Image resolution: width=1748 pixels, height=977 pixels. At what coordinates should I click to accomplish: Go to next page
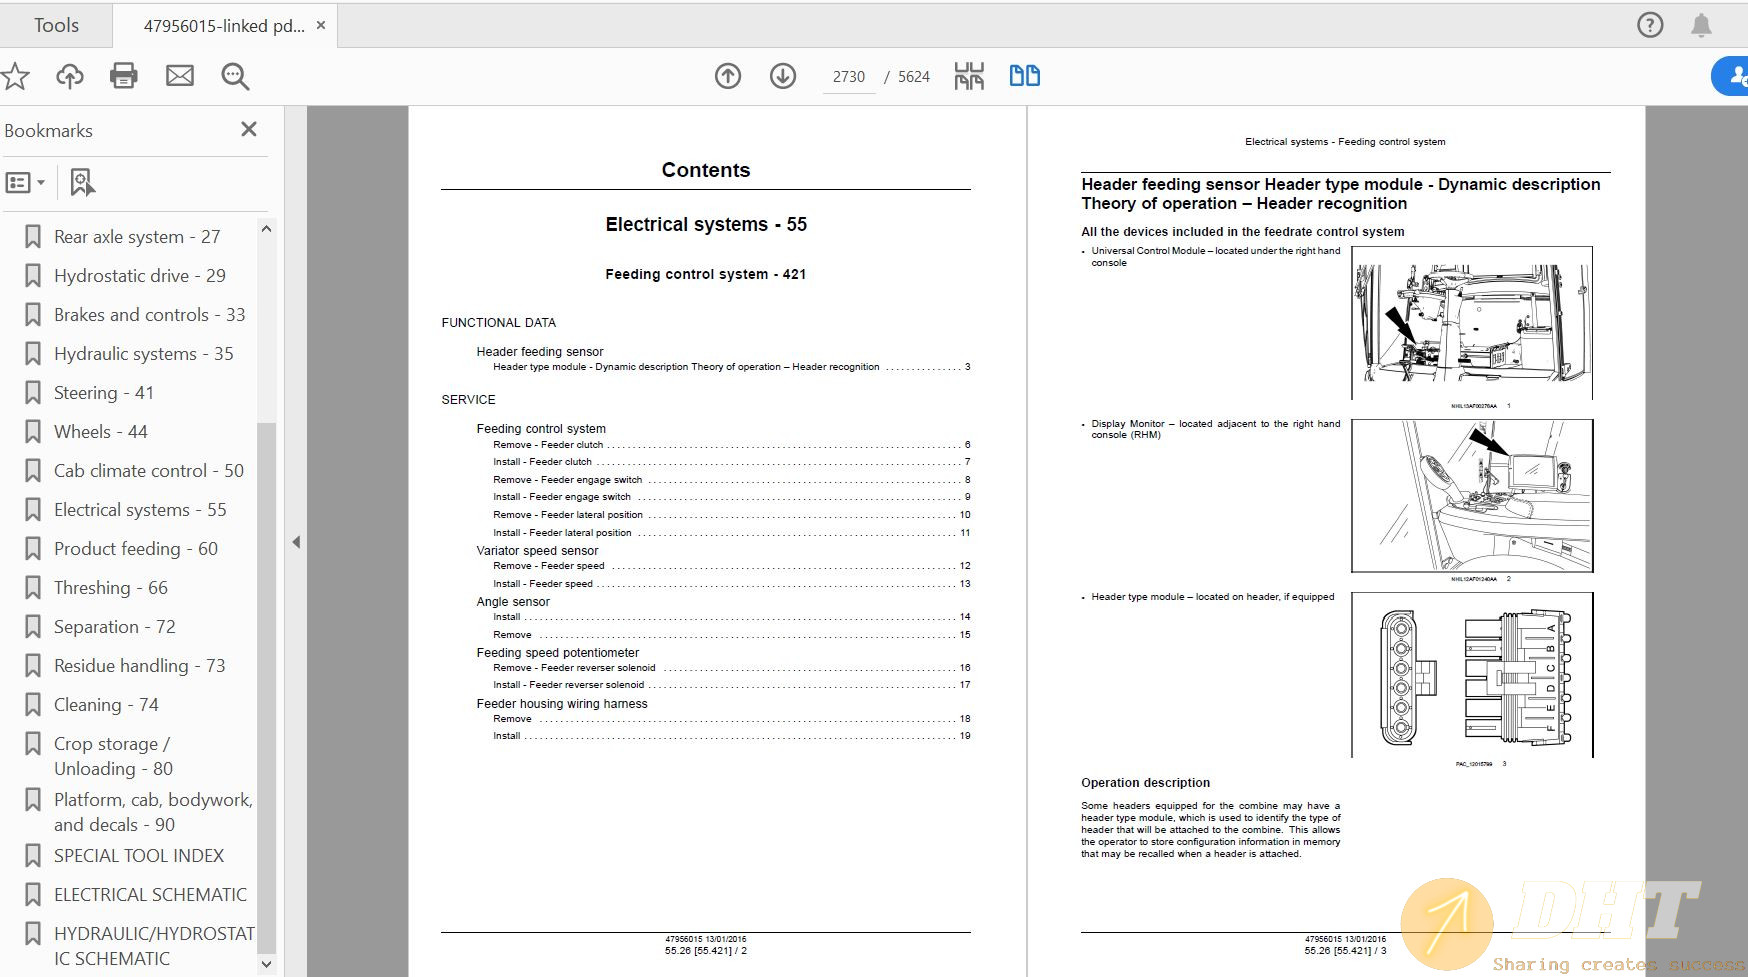pyautogui.click(x=783, y=76)
